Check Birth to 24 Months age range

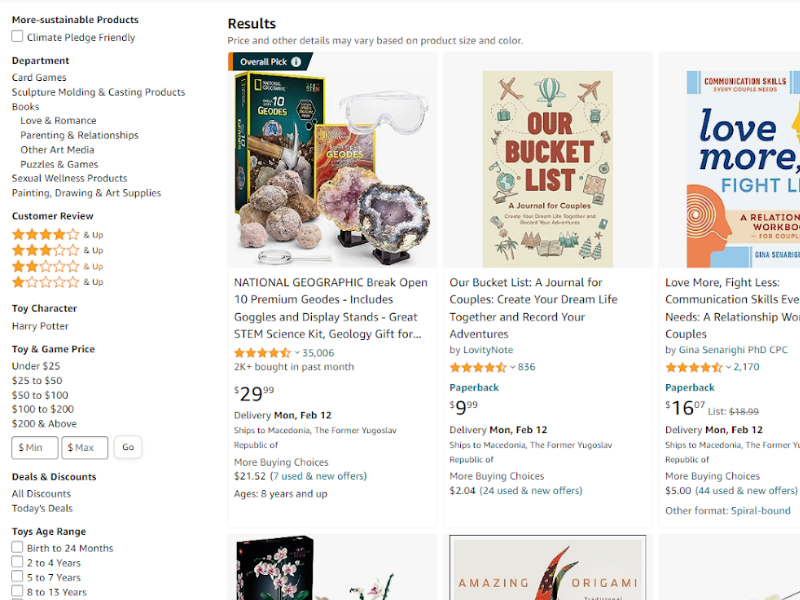tap(17, 547)
